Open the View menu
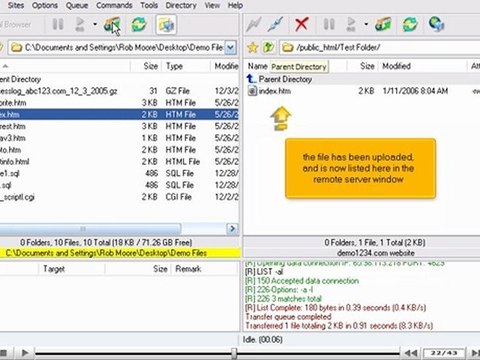 point(212,5)
